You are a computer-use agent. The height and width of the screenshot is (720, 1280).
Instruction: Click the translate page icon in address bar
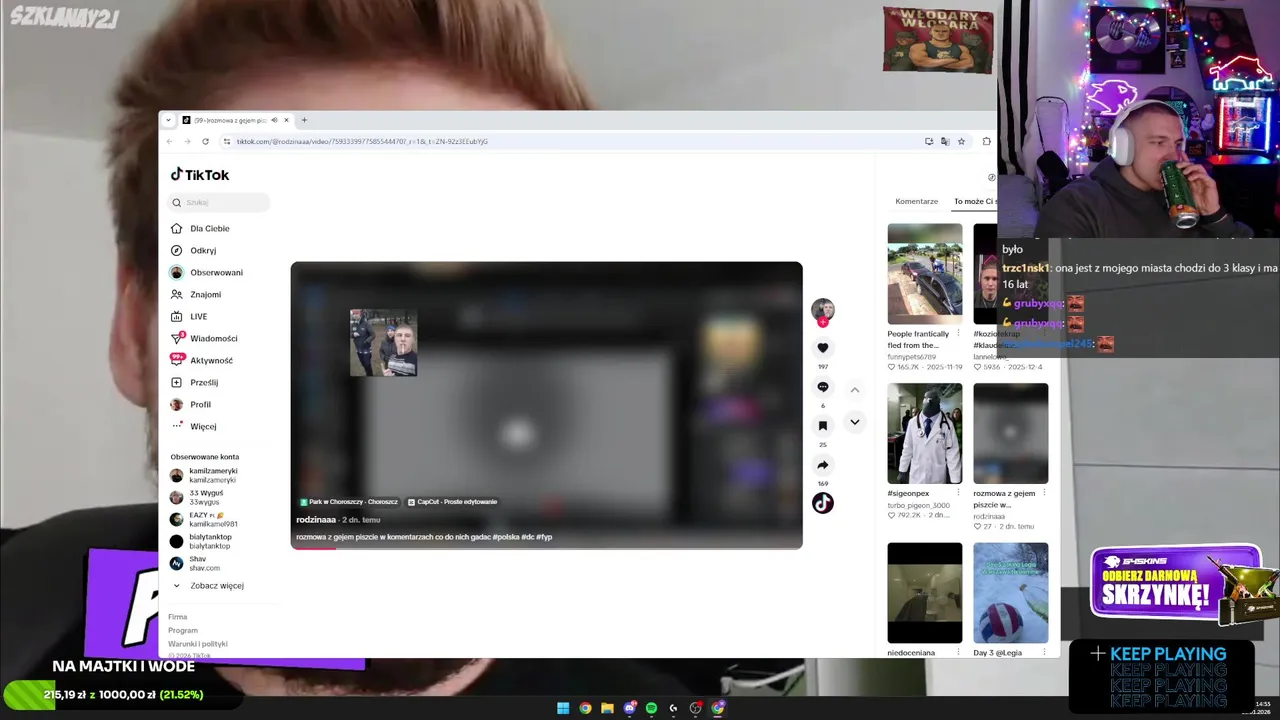click(x=945, y=141)
